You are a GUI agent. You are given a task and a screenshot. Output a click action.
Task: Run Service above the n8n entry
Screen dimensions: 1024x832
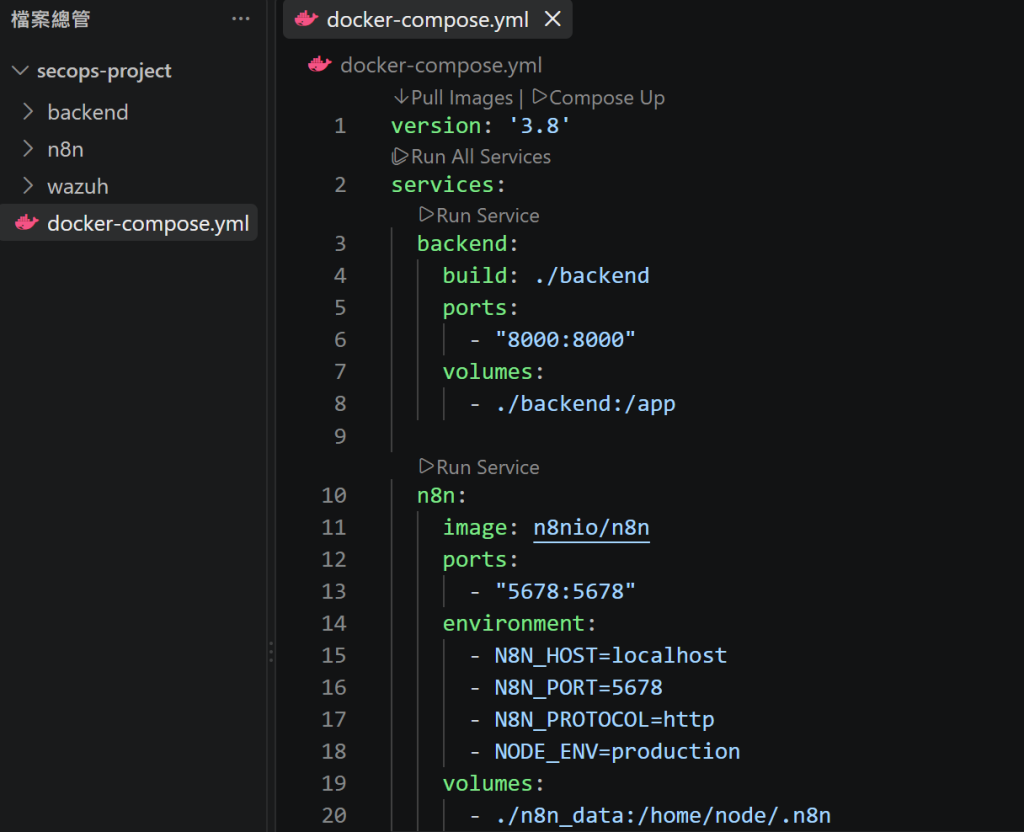479,468
